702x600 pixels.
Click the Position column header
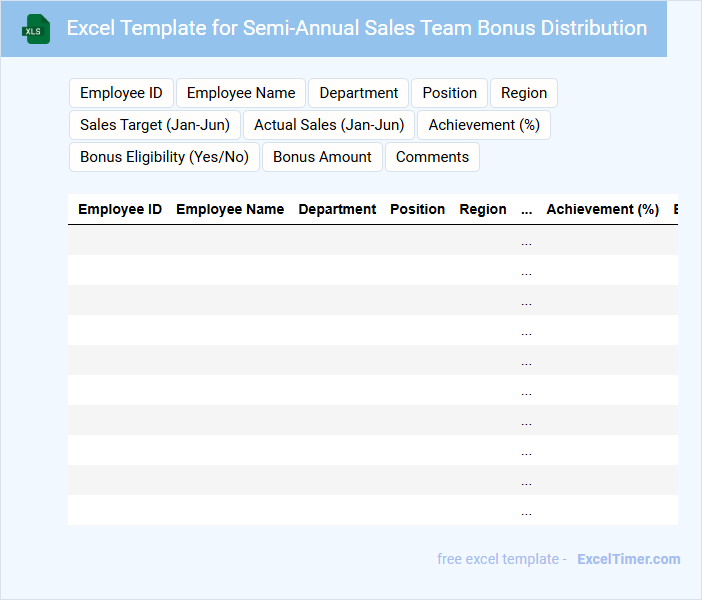pyautogui.click(x=417, y=210)
